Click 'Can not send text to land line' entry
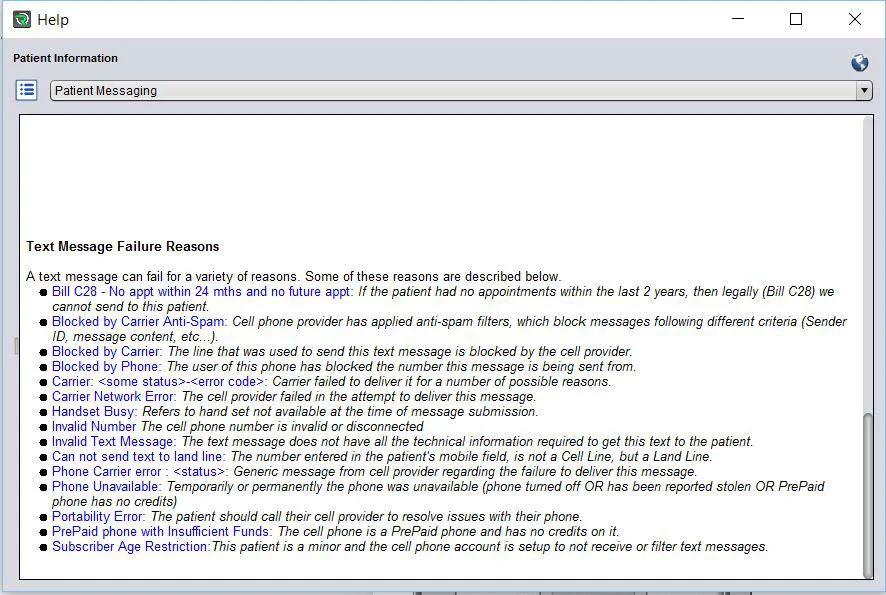 pyautogui.click(x=138, y=456)
